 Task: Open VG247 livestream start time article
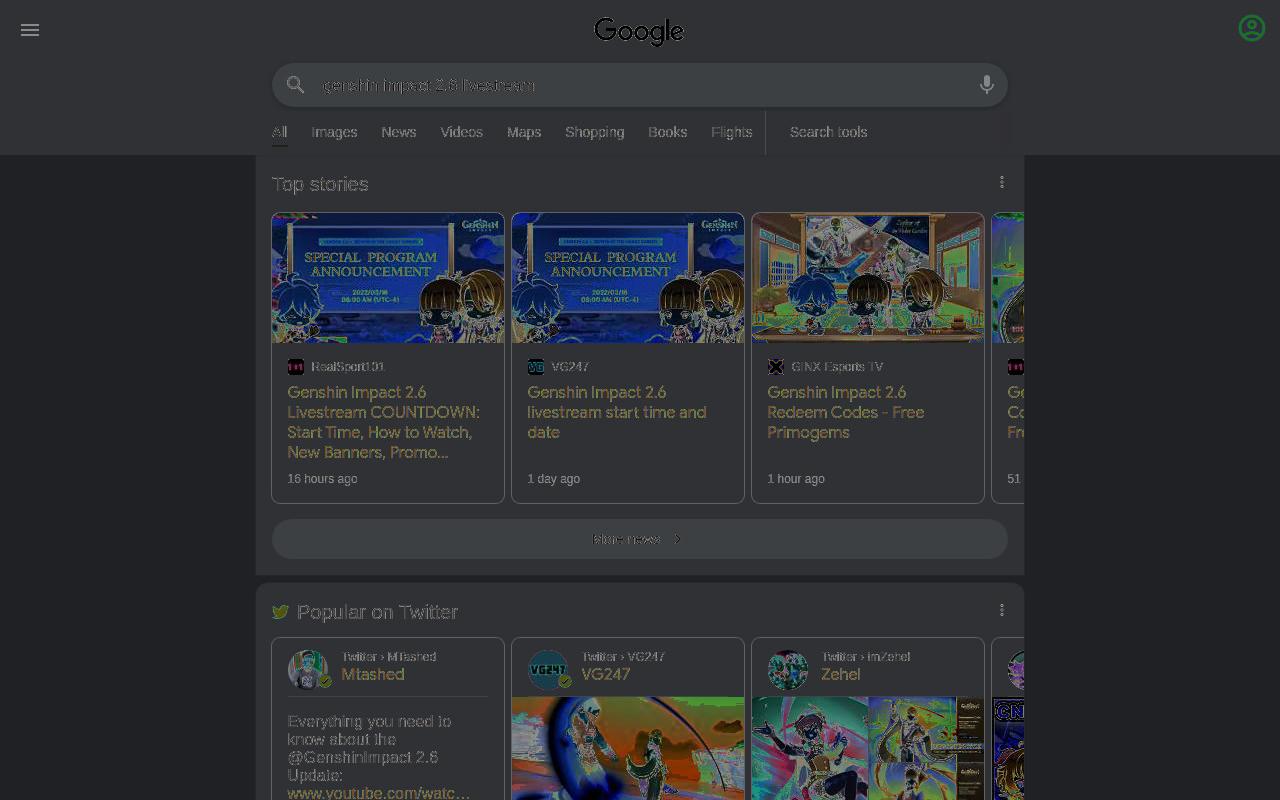[617, 412]
